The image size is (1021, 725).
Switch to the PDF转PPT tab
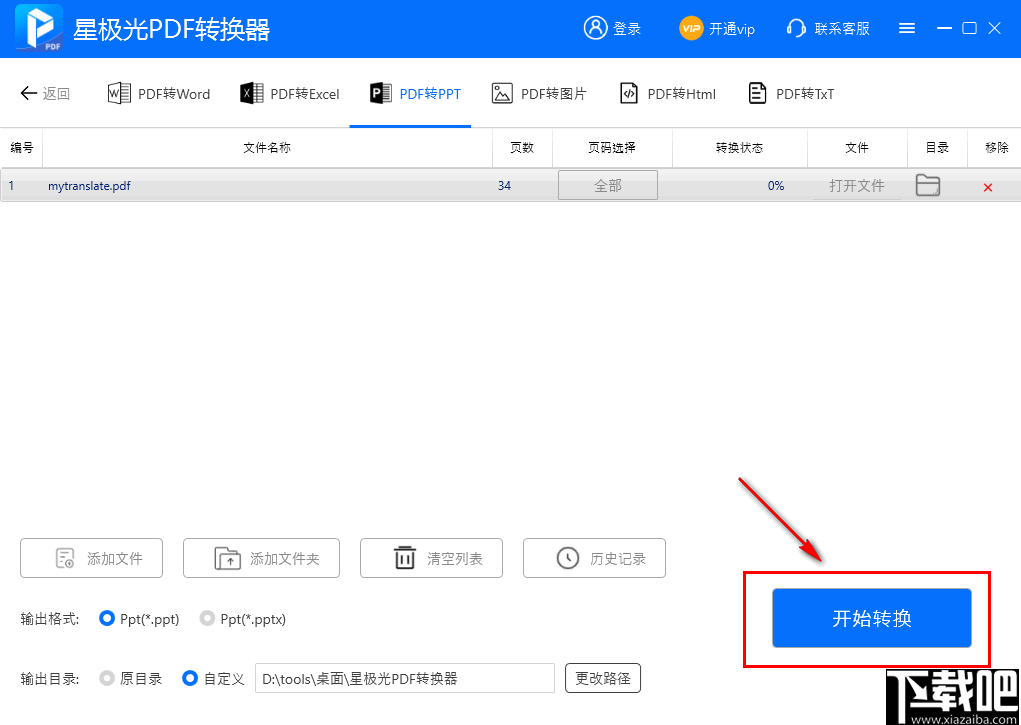point(411,93)
